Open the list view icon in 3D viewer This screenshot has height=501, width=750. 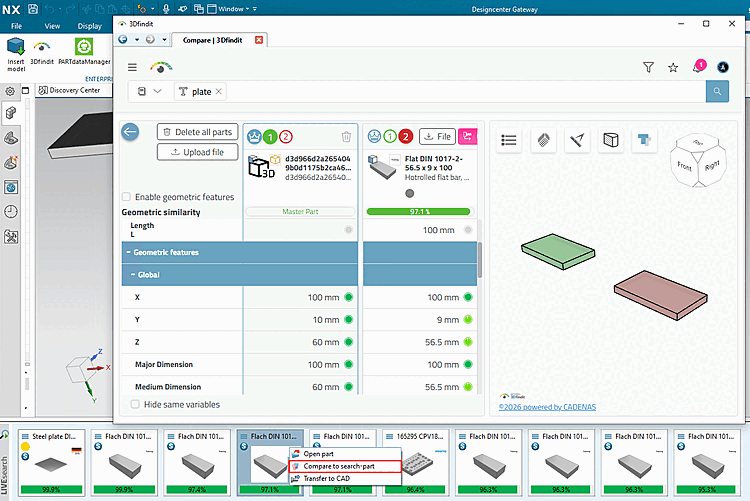(508, 140)
